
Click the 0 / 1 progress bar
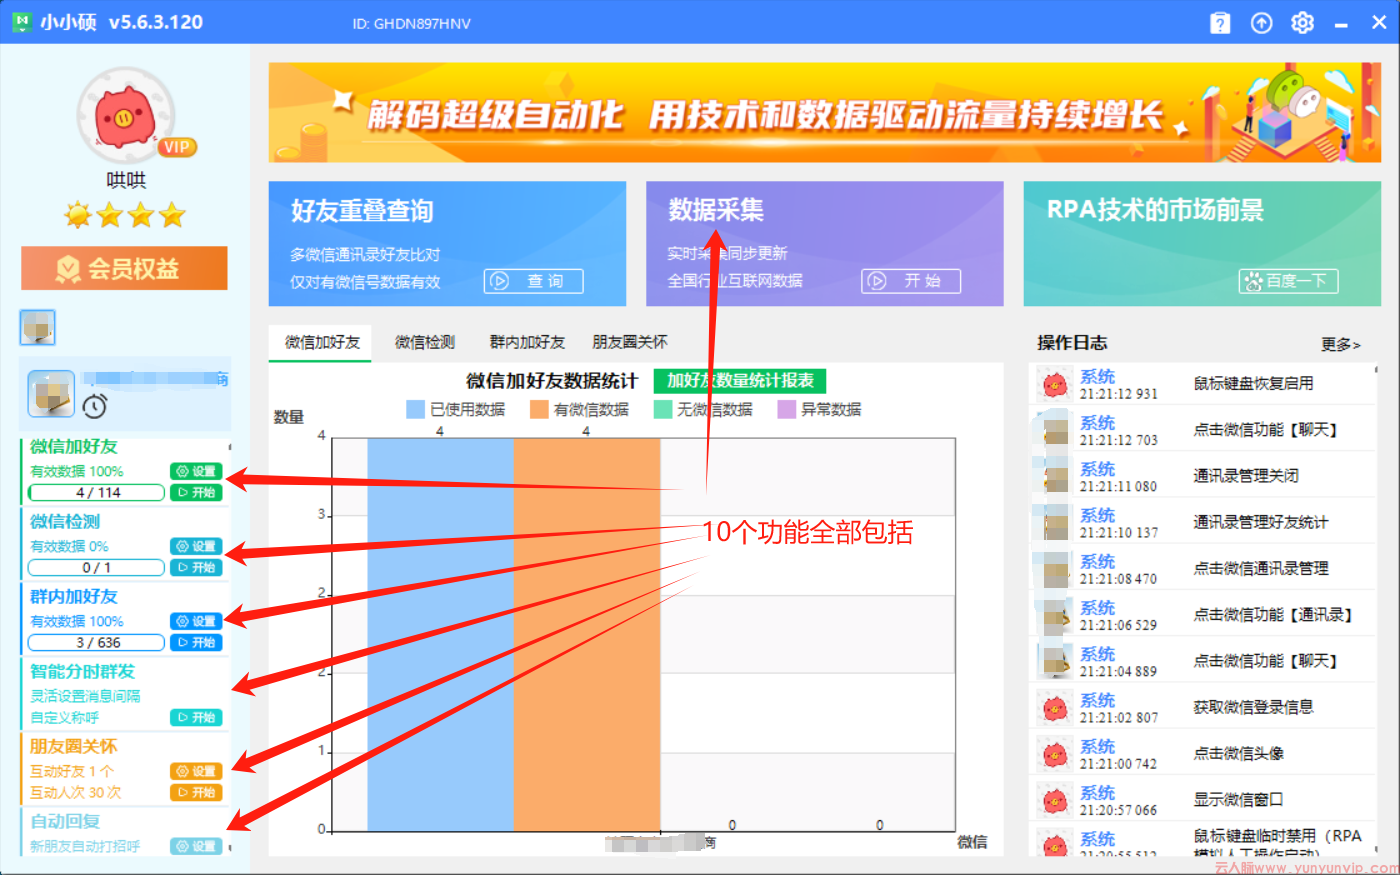pos(97,567)
